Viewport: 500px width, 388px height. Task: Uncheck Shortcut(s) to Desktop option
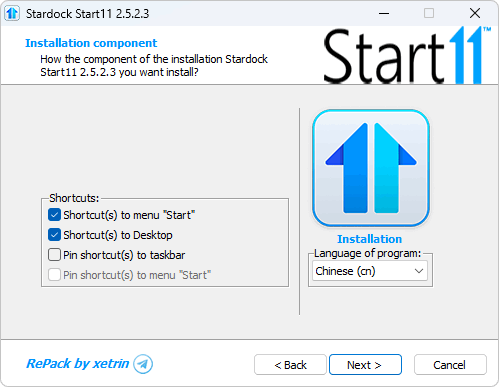pos(54,235)
